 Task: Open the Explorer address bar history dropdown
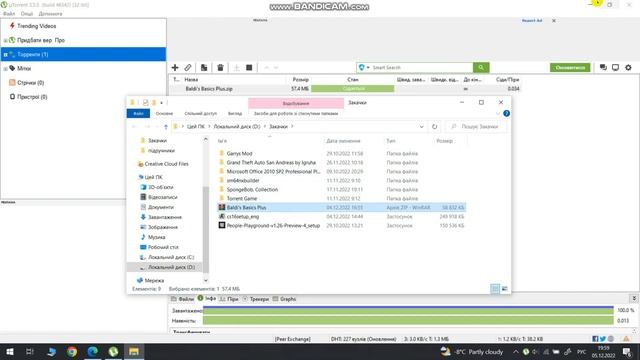[422, 127]
